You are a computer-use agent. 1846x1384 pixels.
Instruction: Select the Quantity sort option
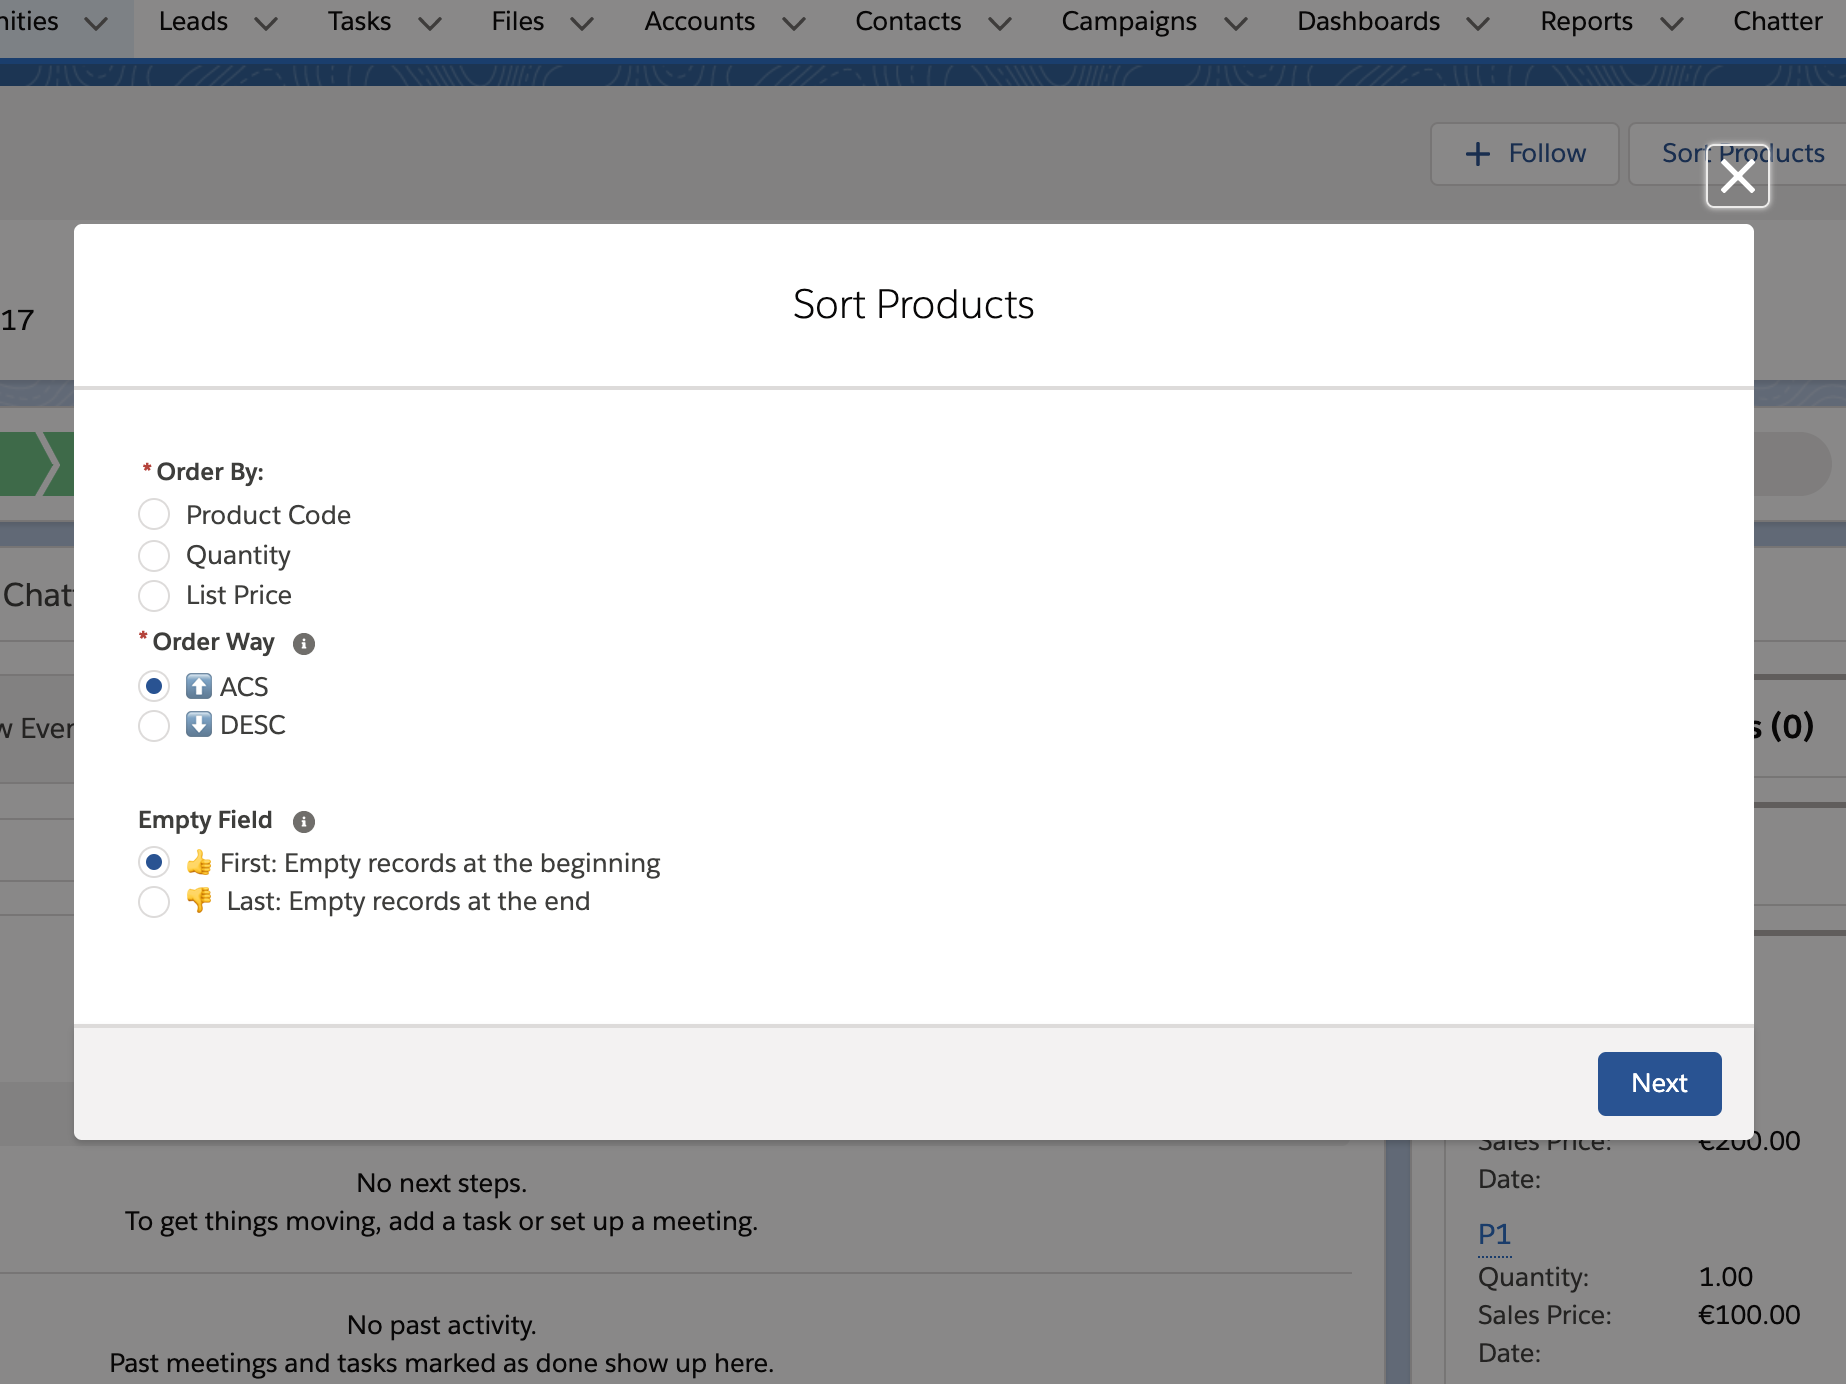click(x=154, y=555)
